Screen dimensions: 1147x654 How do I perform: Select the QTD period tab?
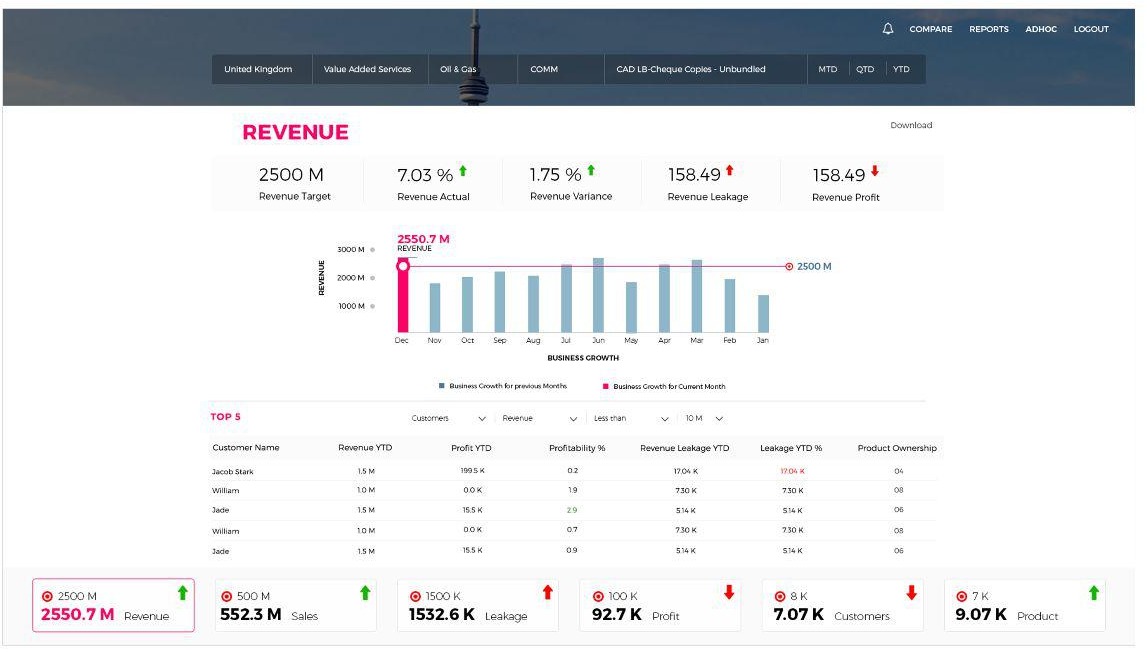point(865,69)
